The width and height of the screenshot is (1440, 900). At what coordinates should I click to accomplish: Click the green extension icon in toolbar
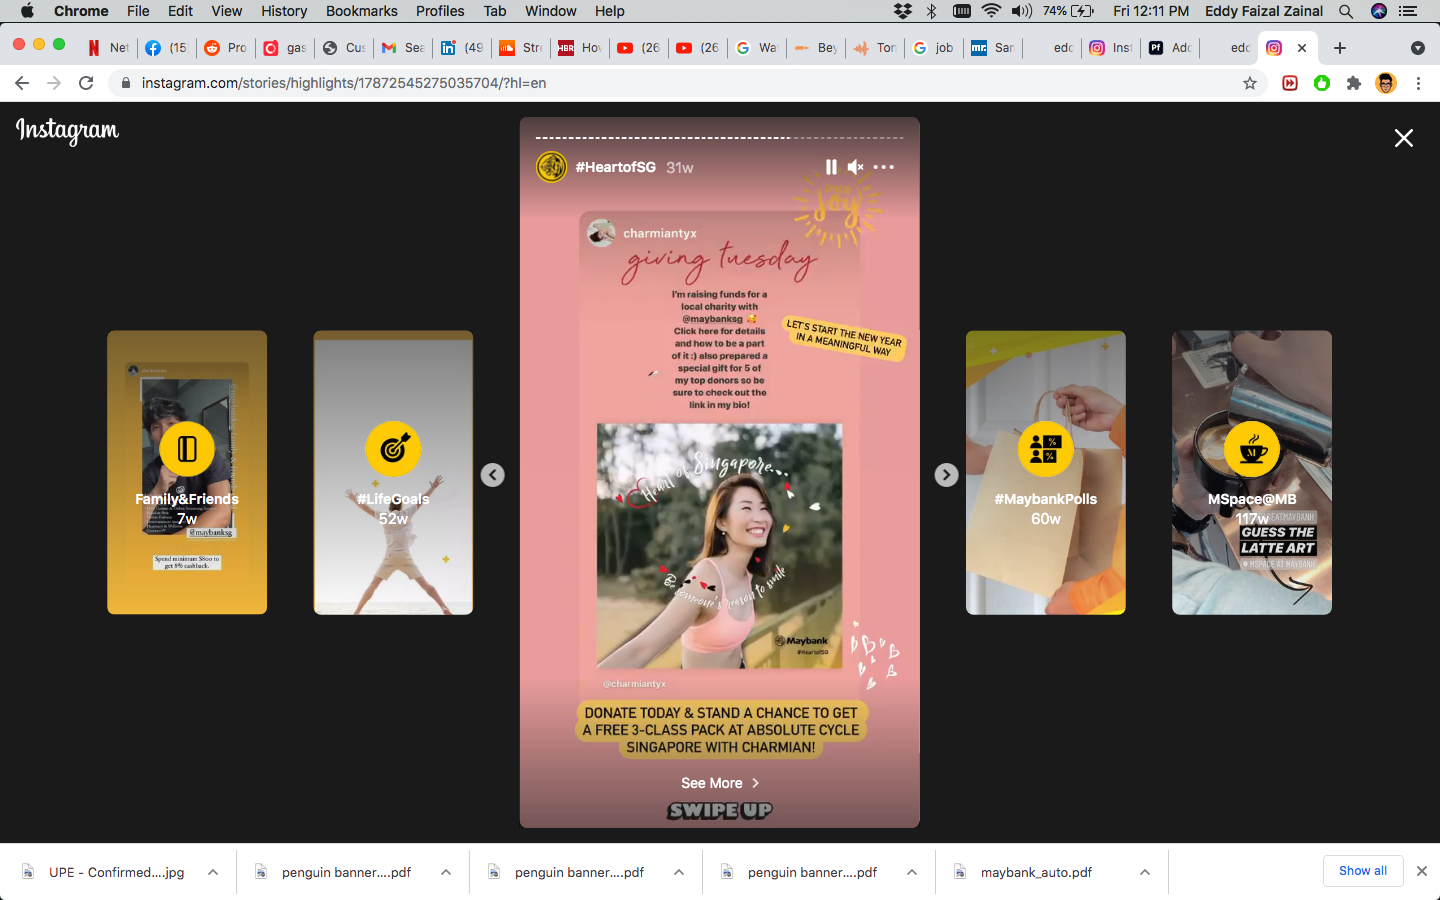(x=1322, y=83)
